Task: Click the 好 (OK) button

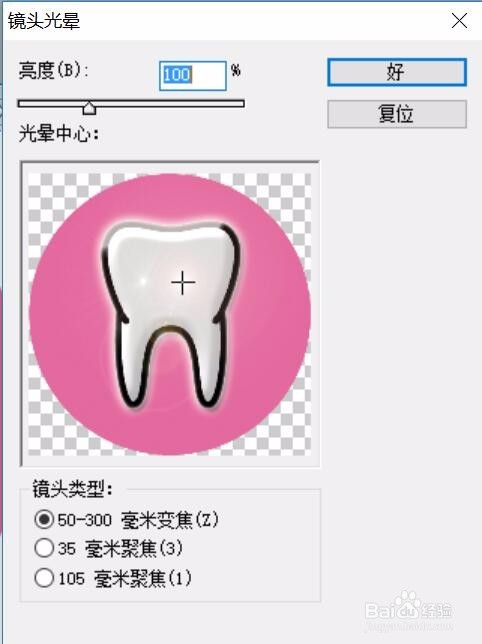Action: (397, 73)
